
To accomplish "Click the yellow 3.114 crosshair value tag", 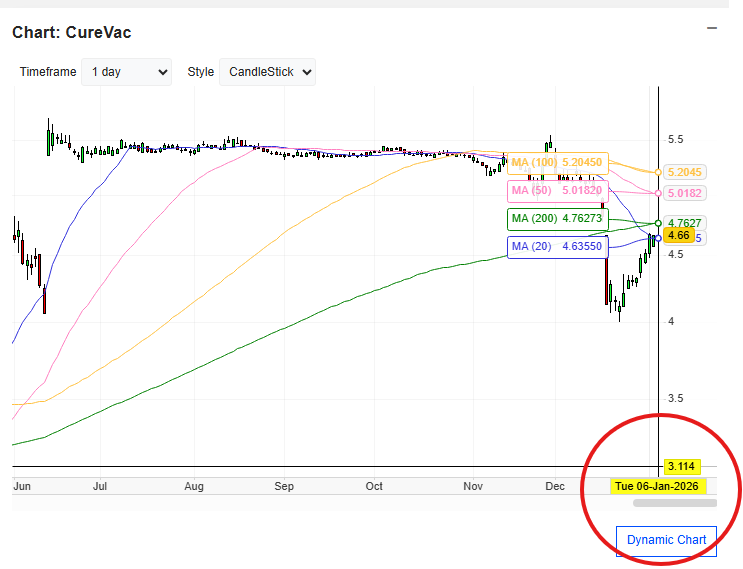I will 681,467.
